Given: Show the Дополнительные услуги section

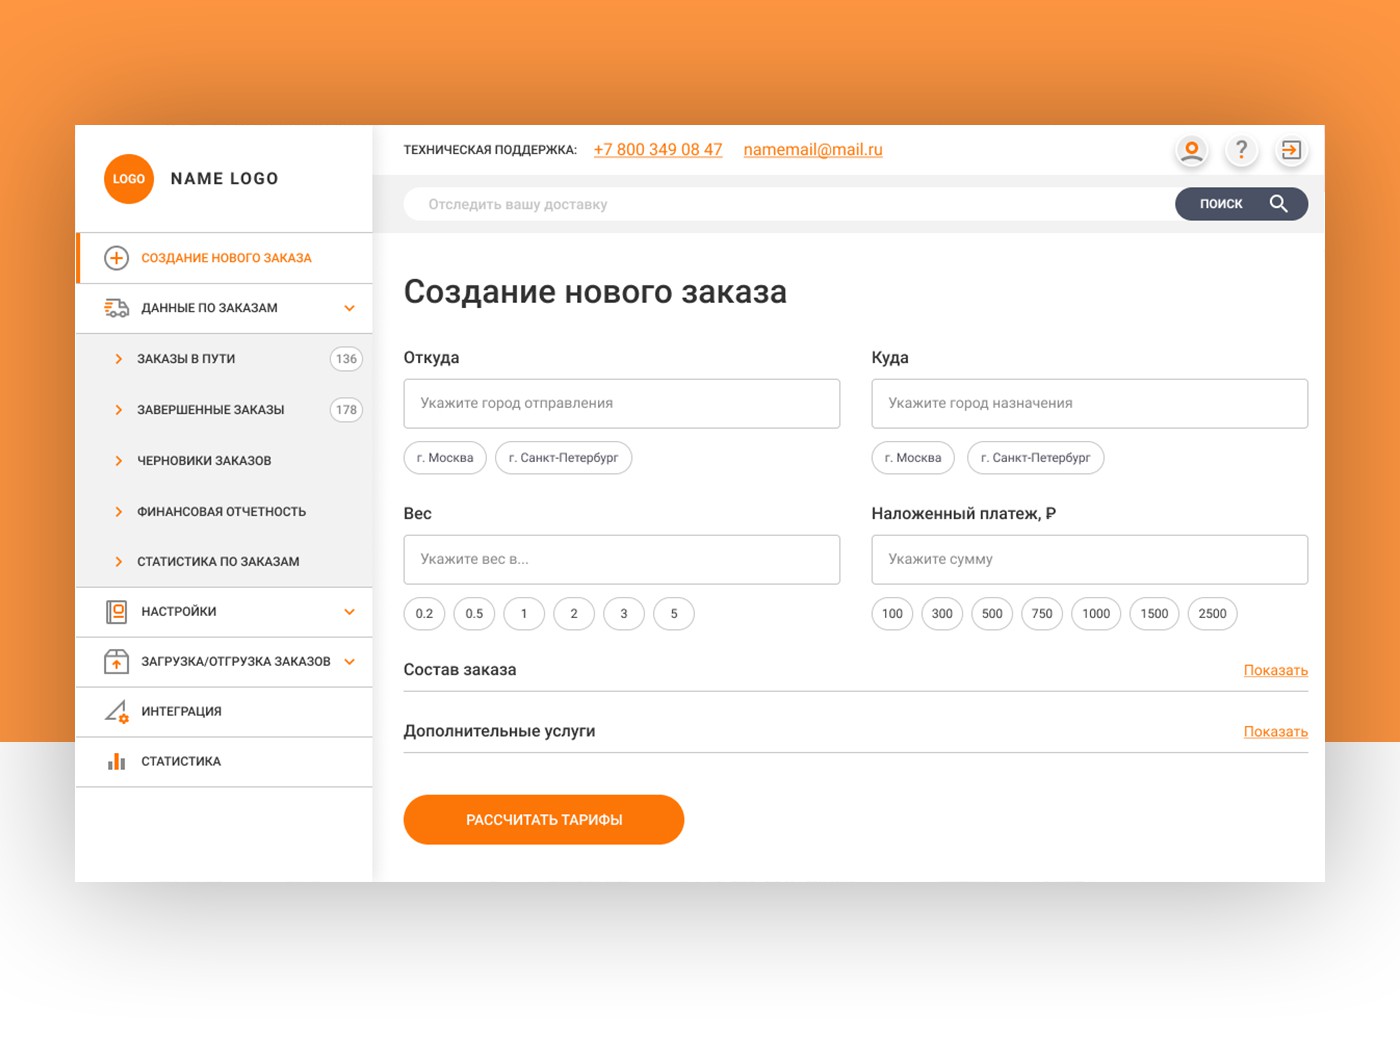Looking at the screenshot, I should 1276,732.
